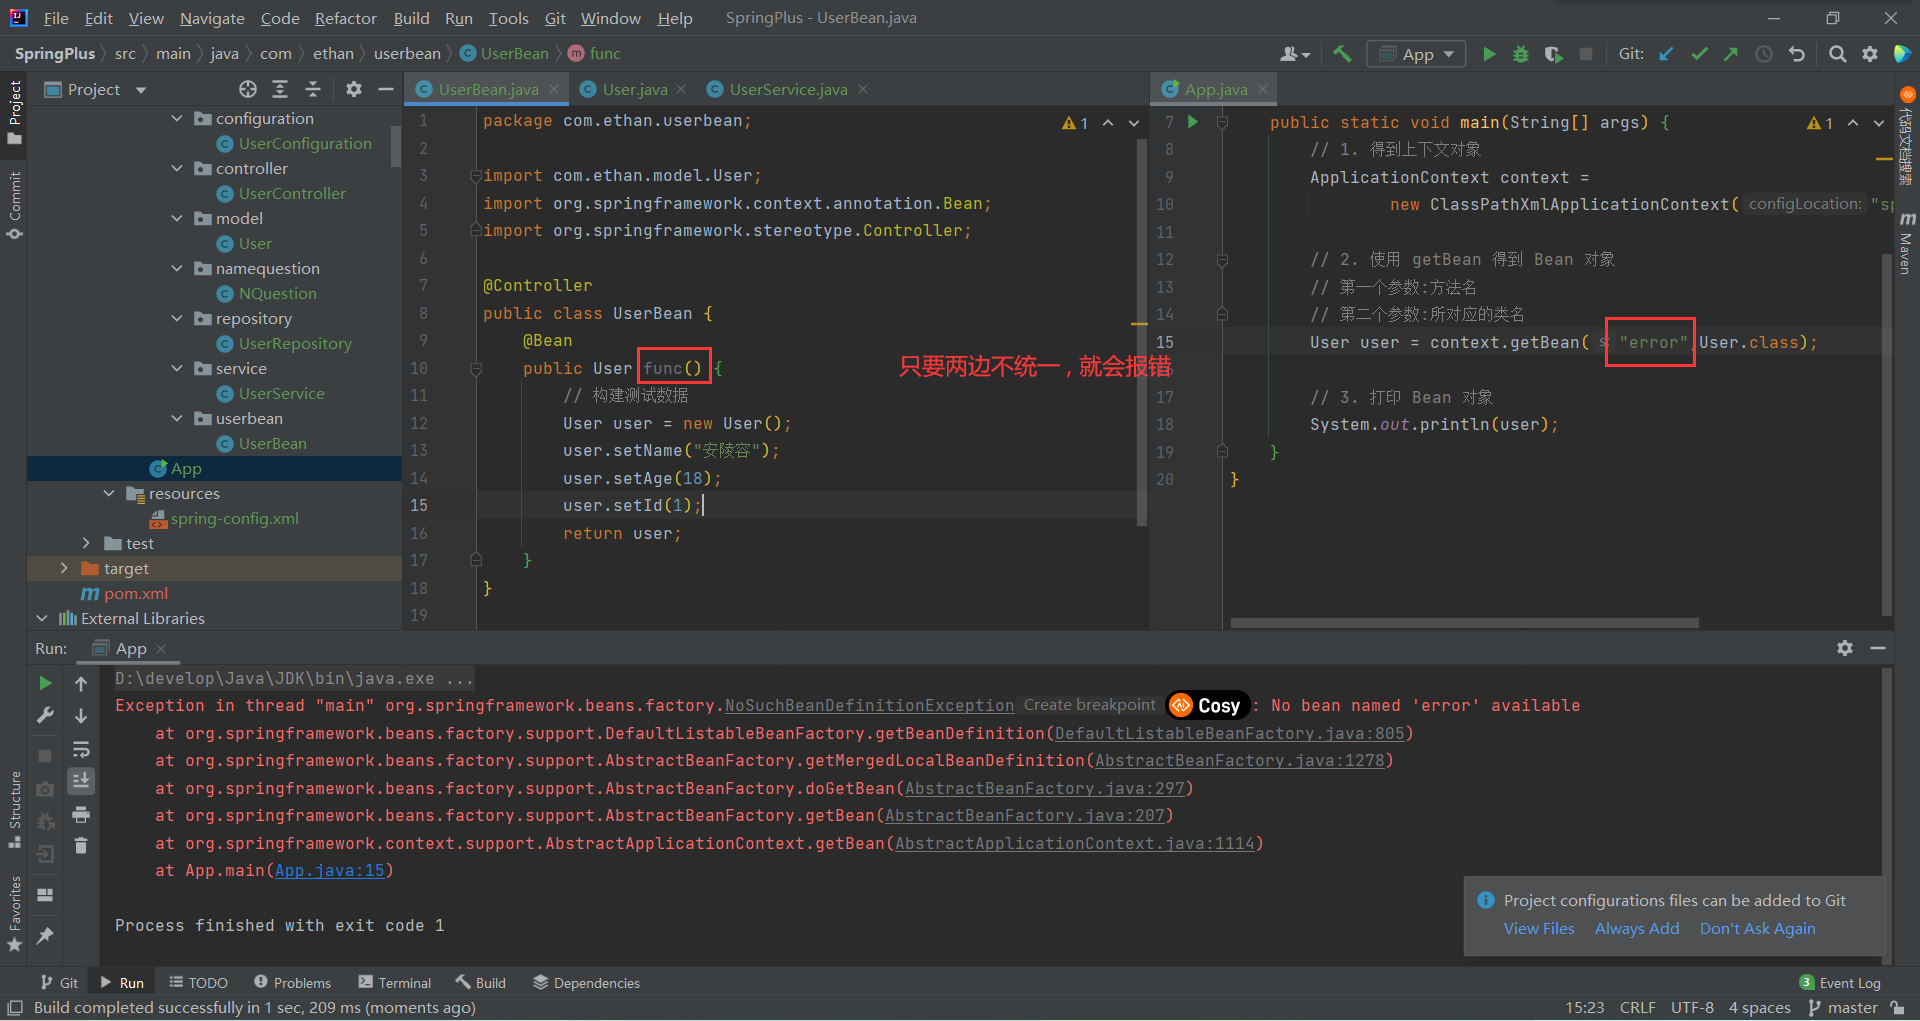Click Always Add in notification
This screenshot has width=1920, height=1021.
point(1637,928)
